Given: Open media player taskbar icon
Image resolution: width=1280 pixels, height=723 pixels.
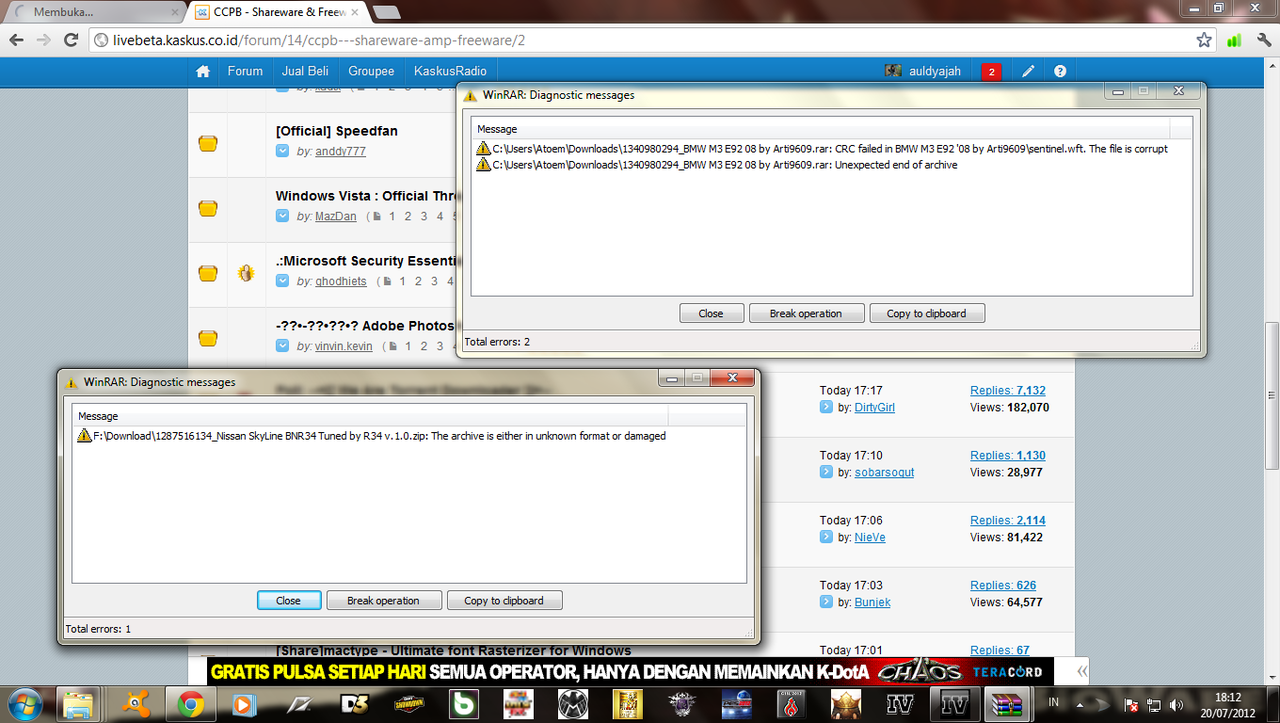Looking at the screenshot, I should click(x=245, y=704).
